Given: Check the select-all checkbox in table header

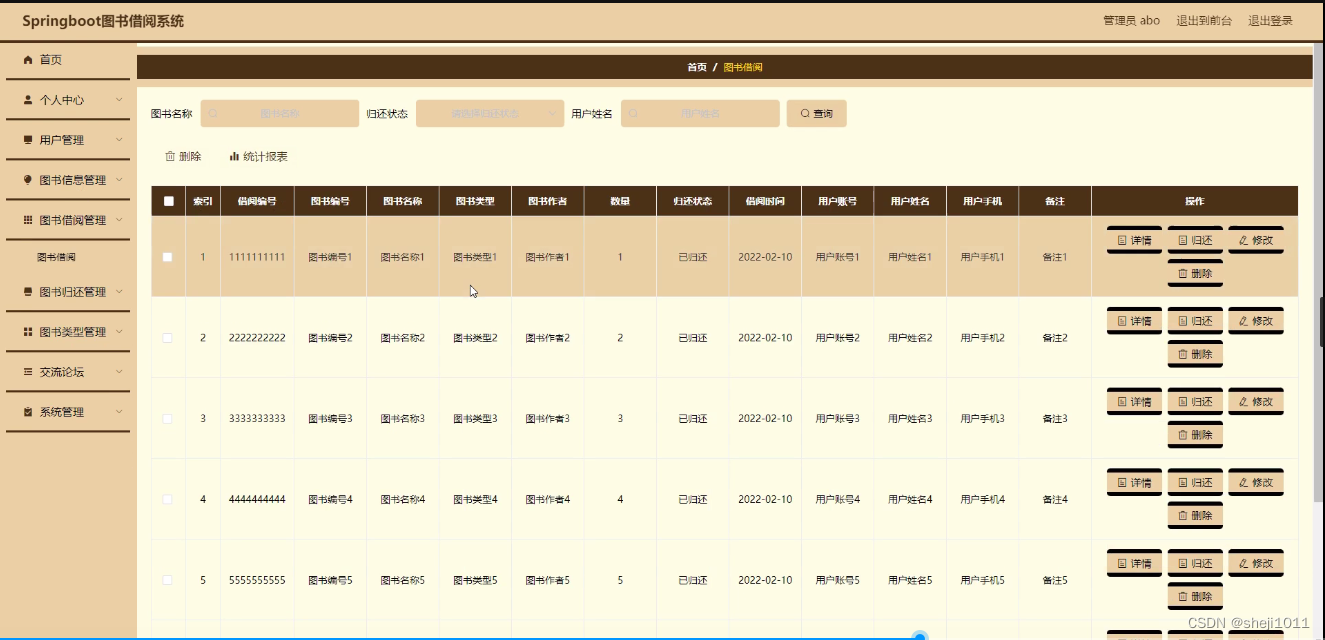Looking at the screenshot, I should [x=168, y=200].
